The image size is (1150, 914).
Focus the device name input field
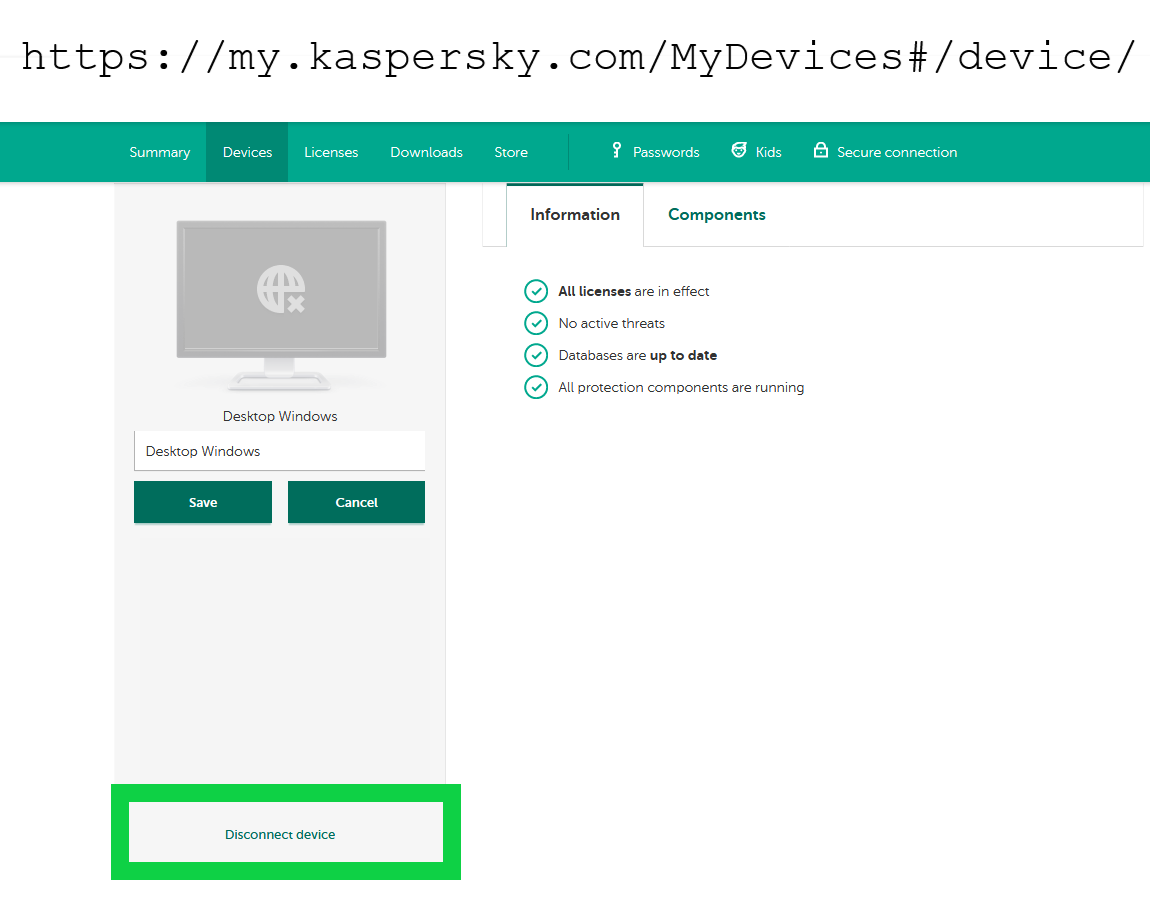pyautogui.click(x=279, y=451)
